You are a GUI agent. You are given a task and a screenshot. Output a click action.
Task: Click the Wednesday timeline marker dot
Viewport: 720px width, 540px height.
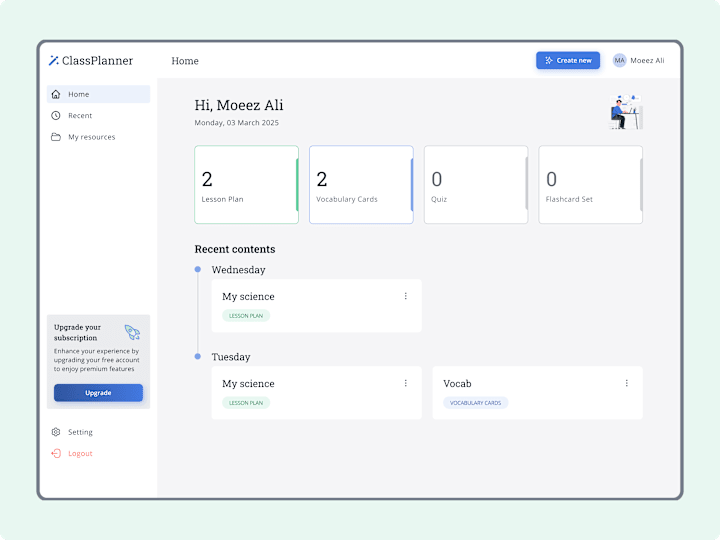(x=198, y=270)
